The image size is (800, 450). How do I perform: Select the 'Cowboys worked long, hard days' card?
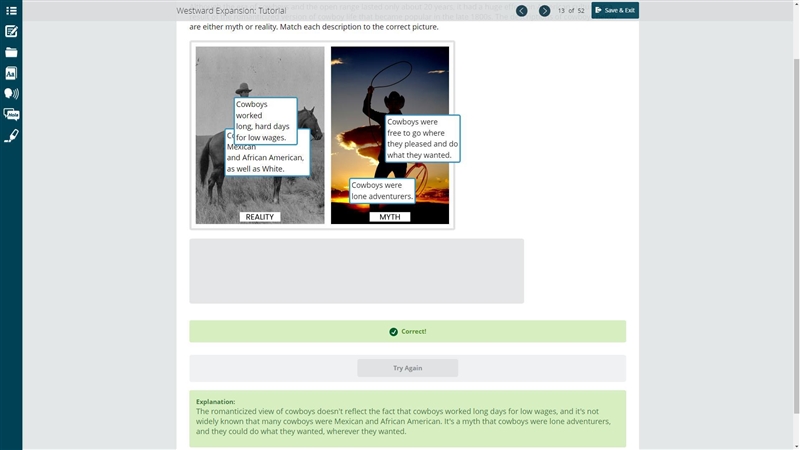point(265,121)
